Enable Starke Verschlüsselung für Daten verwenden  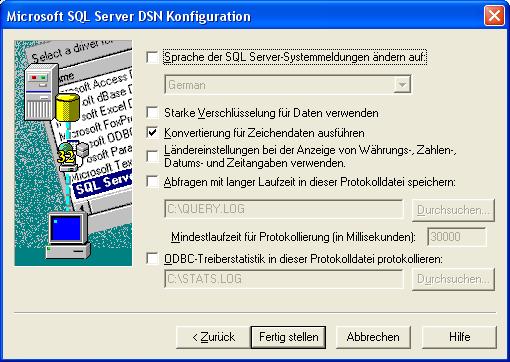[152, 113]
